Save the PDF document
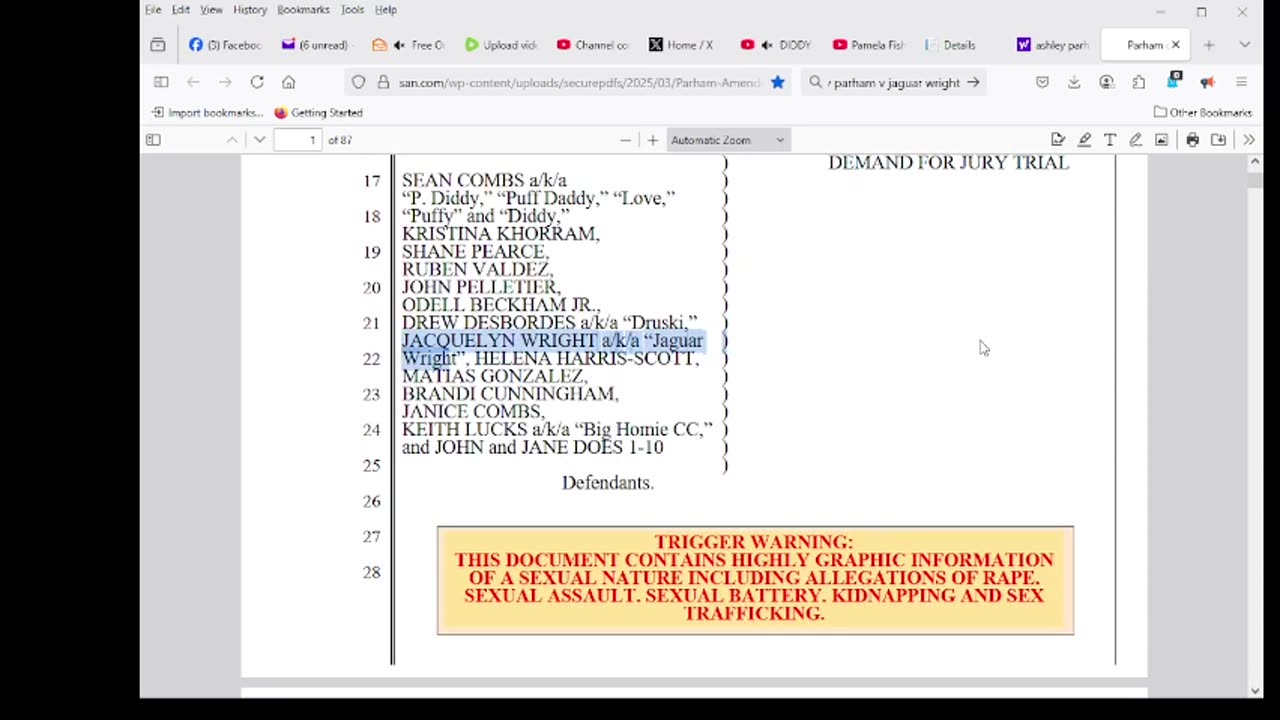Image resolution: width=1280 pixels, height=720 pixels. point(1218,140)
